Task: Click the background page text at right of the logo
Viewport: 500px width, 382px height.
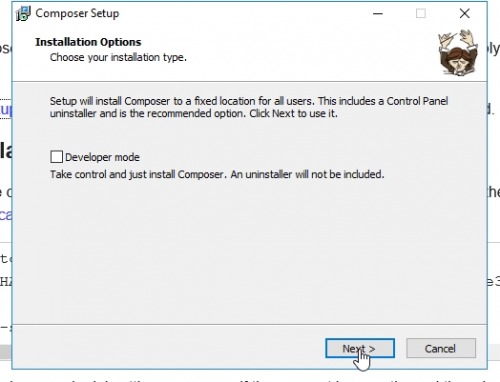Action: [494, 49]
